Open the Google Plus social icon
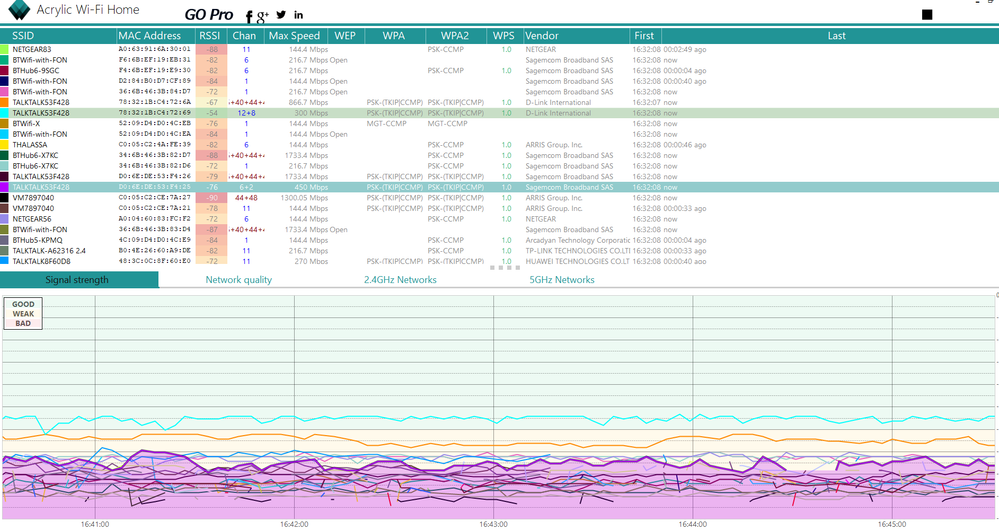Image resolution: width=999 pixels, height=530 pixels. [x=263, y=16]
